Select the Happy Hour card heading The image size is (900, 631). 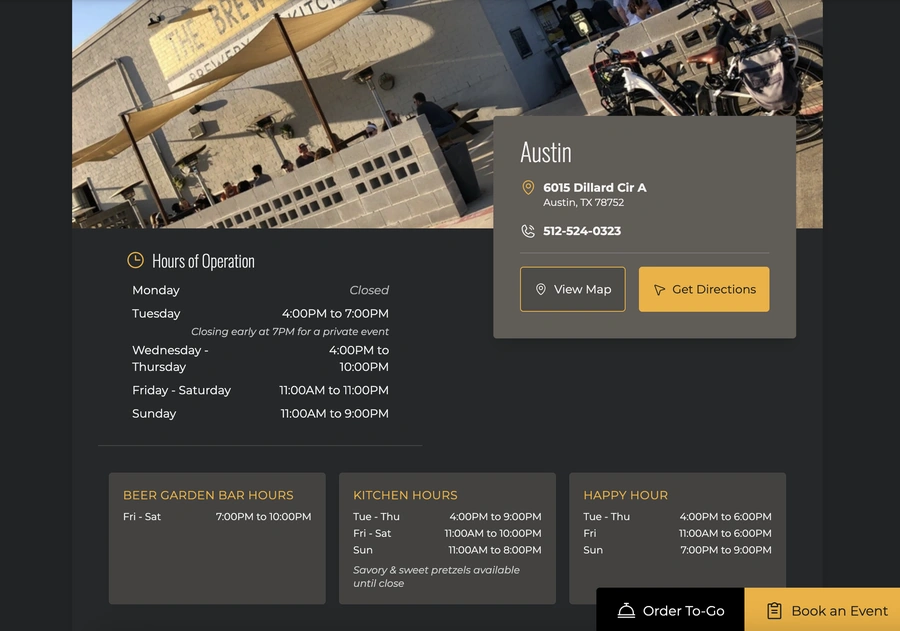[625, 495]
